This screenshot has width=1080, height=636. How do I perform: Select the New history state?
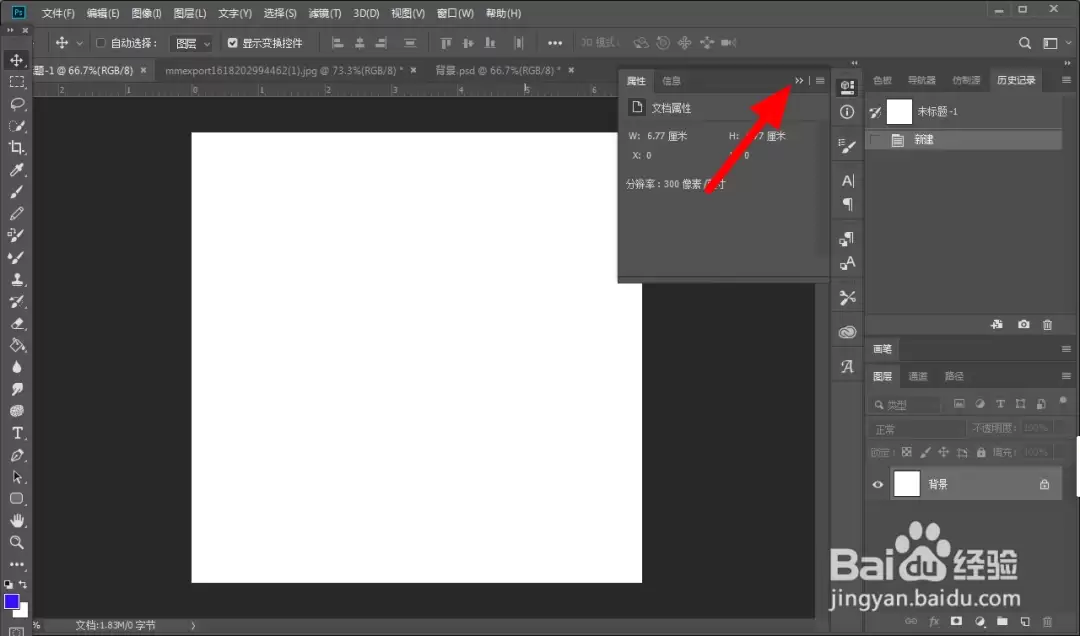pos(963,140)
